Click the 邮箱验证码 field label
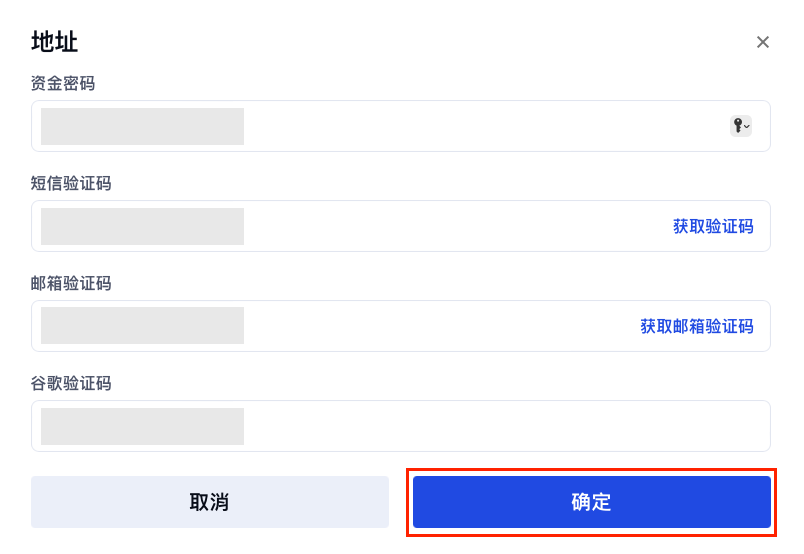Image resolution: width=804 pixels, height=554 pixels. (x=71, y=283)
